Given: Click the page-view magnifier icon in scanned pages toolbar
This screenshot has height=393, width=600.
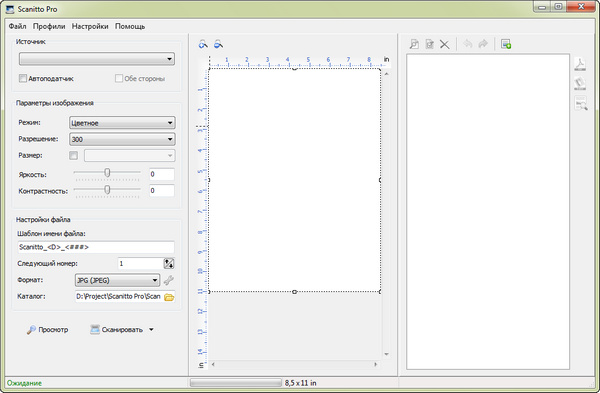Looking at the screenshot, I should 414,44.
